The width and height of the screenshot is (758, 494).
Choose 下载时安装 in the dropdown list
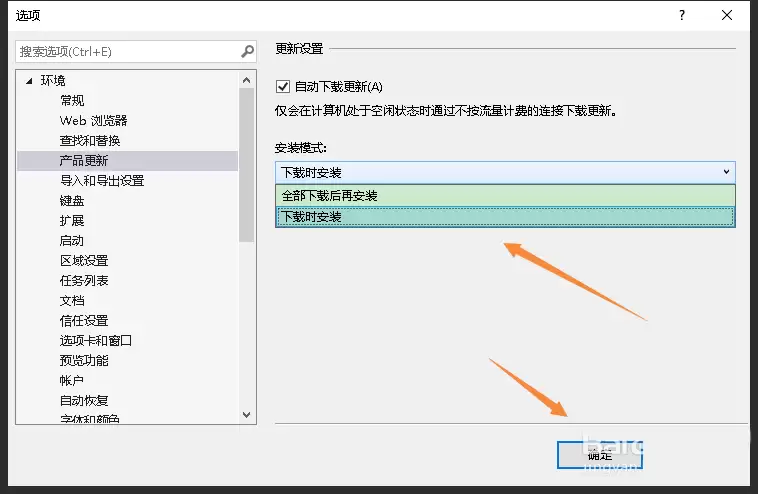[505, 217]
